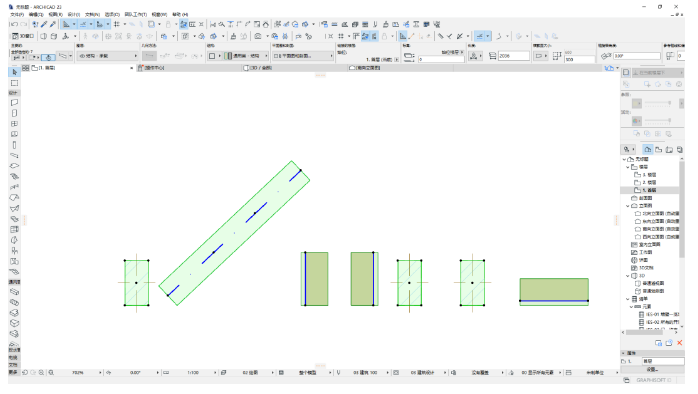698x394 pixels.
Task: Click the navigator vertical scrollbar
Action: [x=682, y=209]
